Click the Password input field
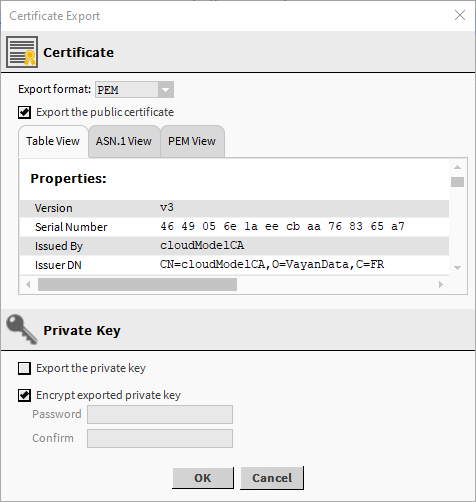Image resolution: width=476 pixels, height=502 pixels. (x=160, y=414)
